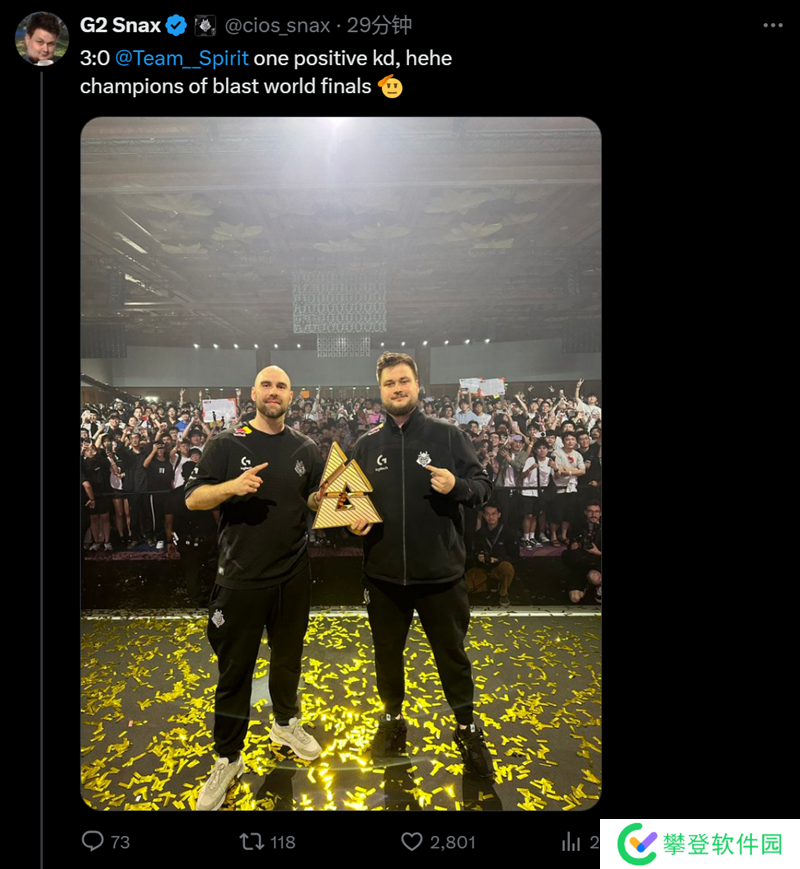The height and width of the screenshot is (869, 800).
Task: Open the G2 Snax display name
Action: (x=120, y=25)
